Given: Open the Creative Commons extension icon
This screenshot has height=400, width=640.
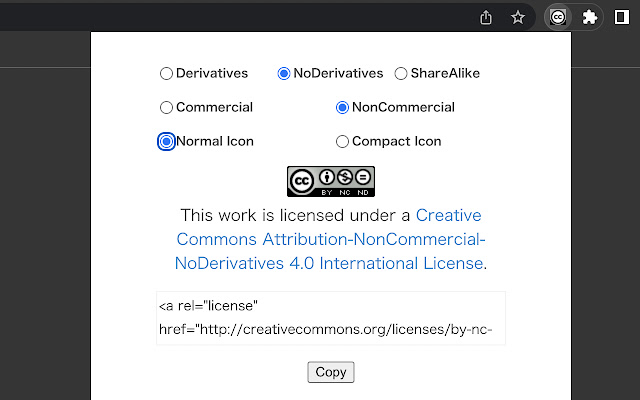Looking at the screenshot, I should tap(558, 18).
